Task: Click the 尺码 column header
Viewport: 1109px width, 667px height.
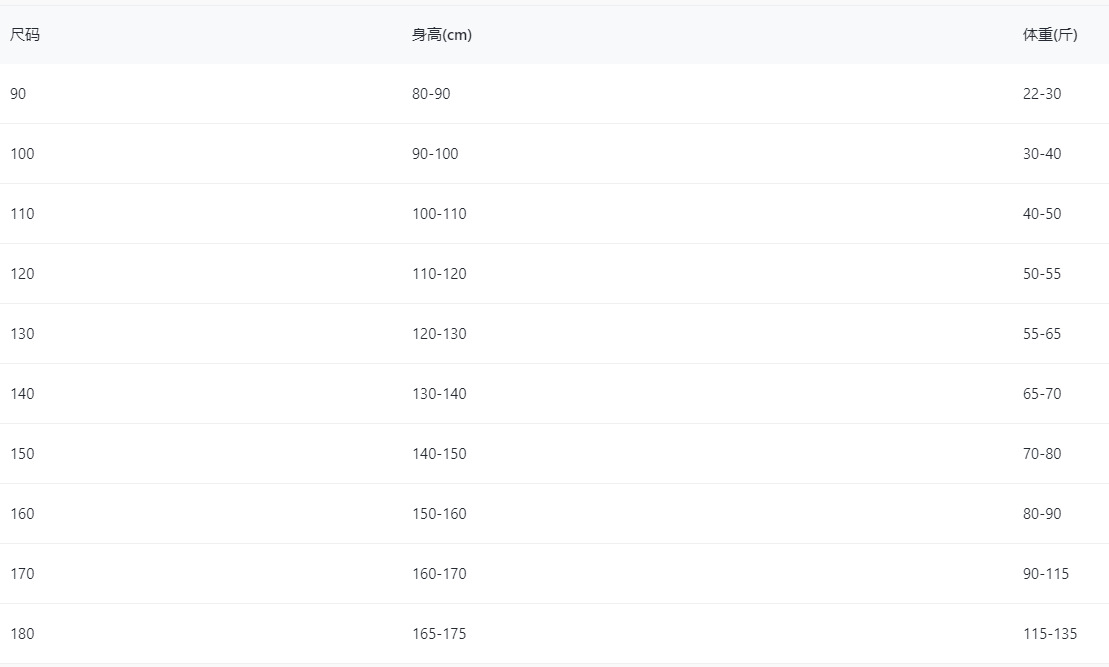Action: coord(25,35)
